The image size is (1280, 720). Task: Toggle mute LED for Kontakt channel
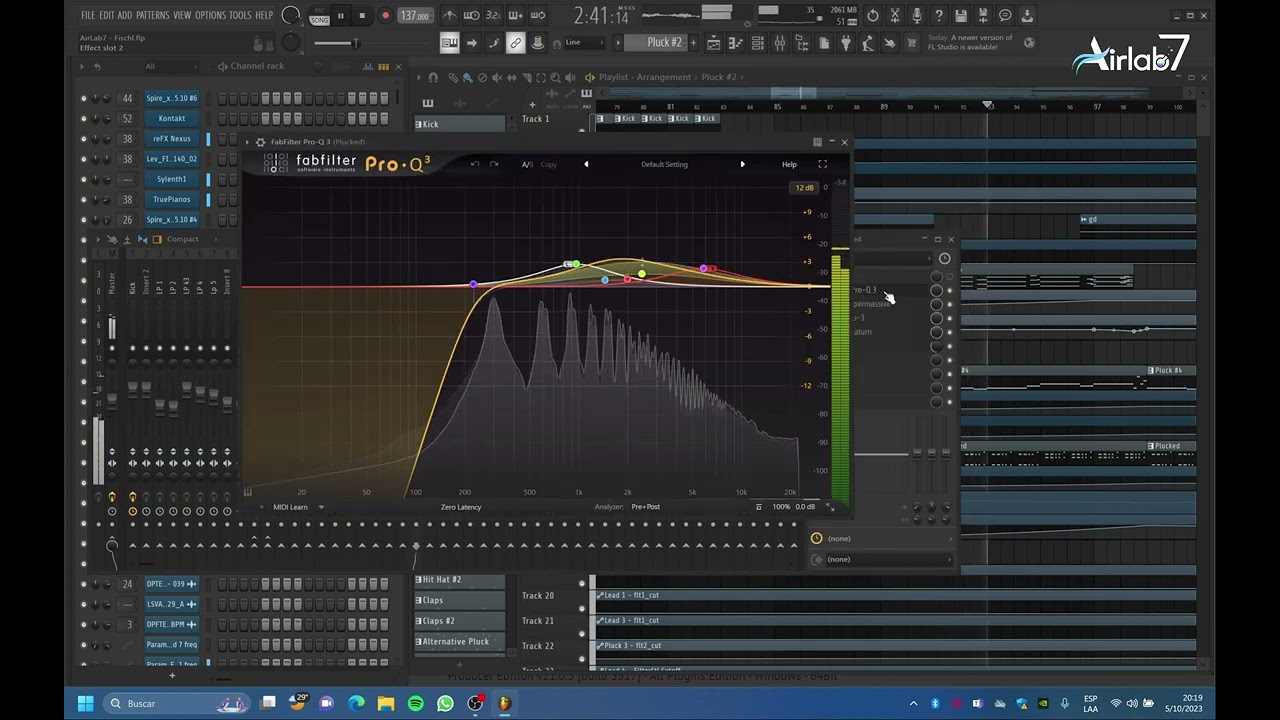coord(84,119)
